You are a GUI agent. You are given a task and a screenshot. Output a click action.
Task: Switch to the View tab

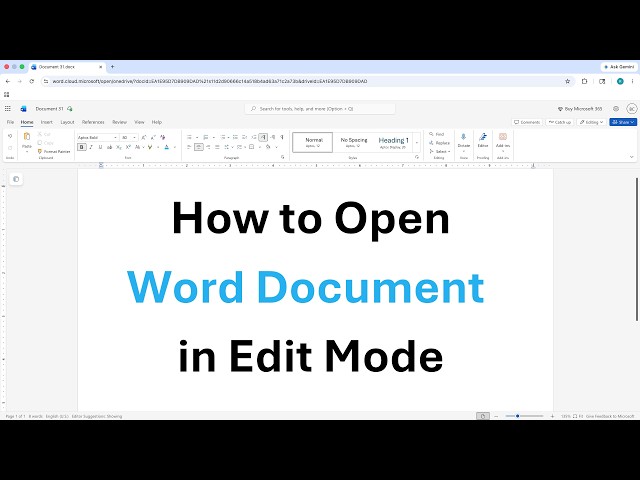139,122
